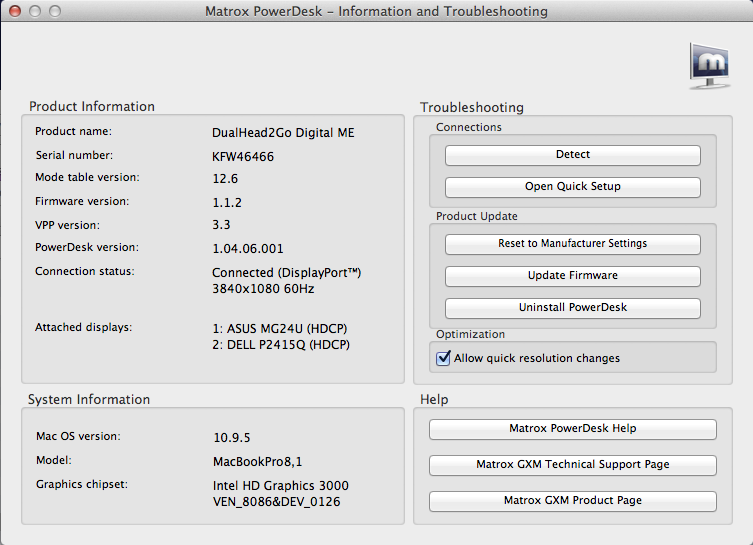Open Matrox GXM Product Page
Image resolution: width=753 pixels, height=545 pixels.
click(572, 501)
